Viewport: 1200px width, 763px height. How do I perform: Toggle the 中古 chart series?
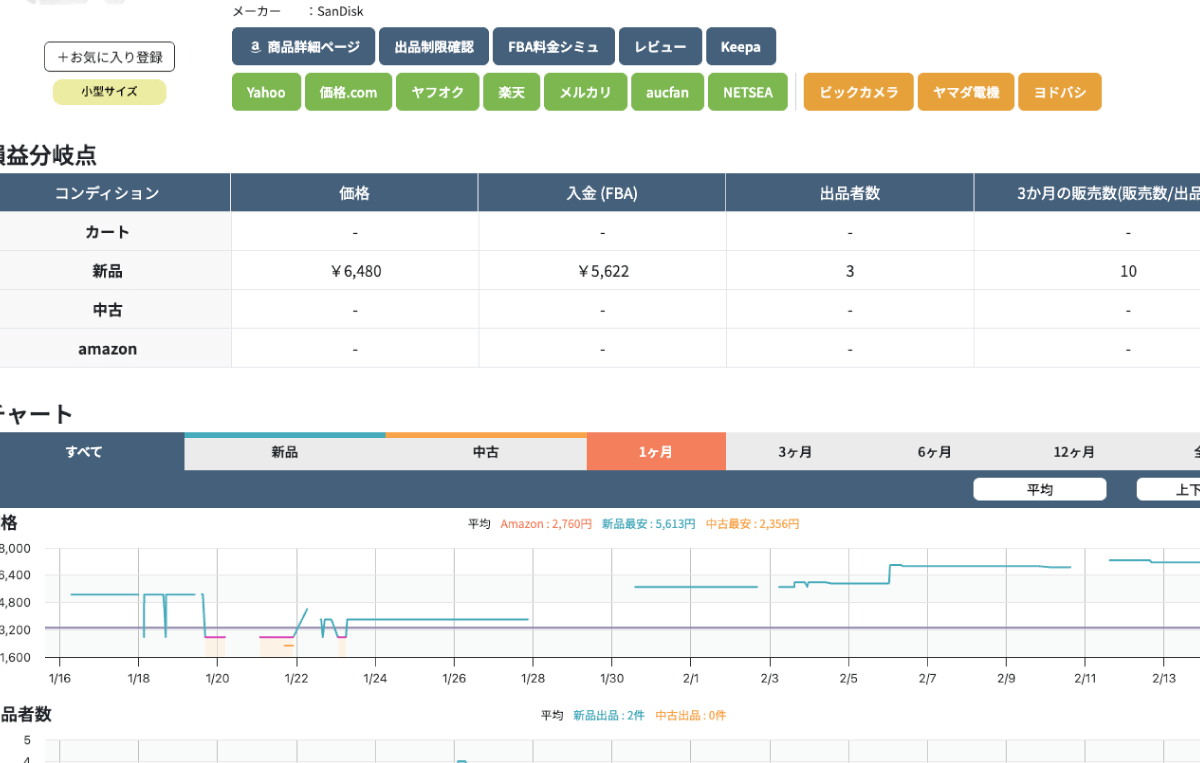point(486,453)
